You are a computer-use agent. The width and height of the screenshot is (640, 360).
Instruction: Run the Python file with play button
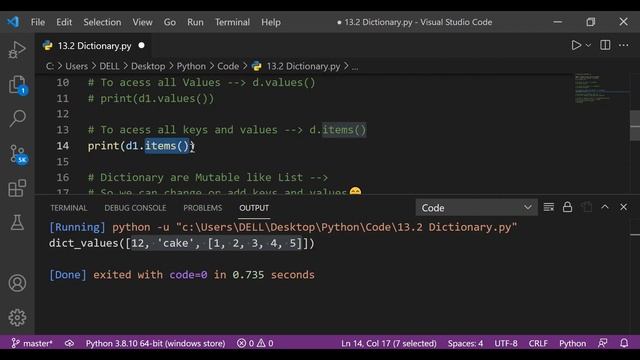coord(576,45)
